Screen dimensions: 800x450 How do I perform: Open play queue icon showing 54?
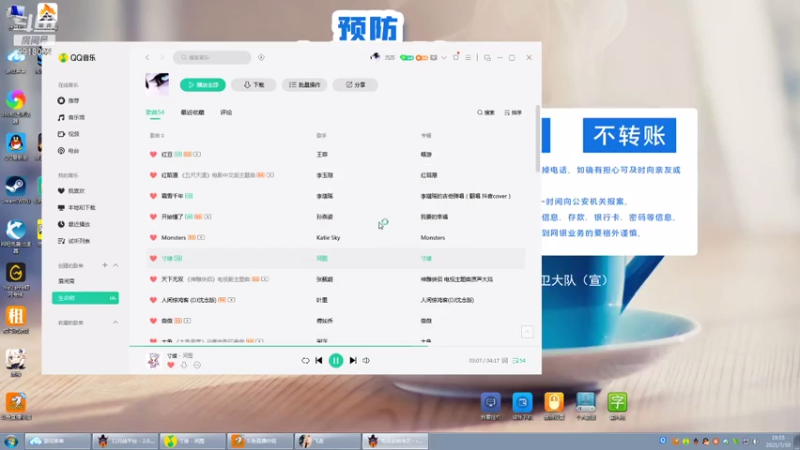519,361
